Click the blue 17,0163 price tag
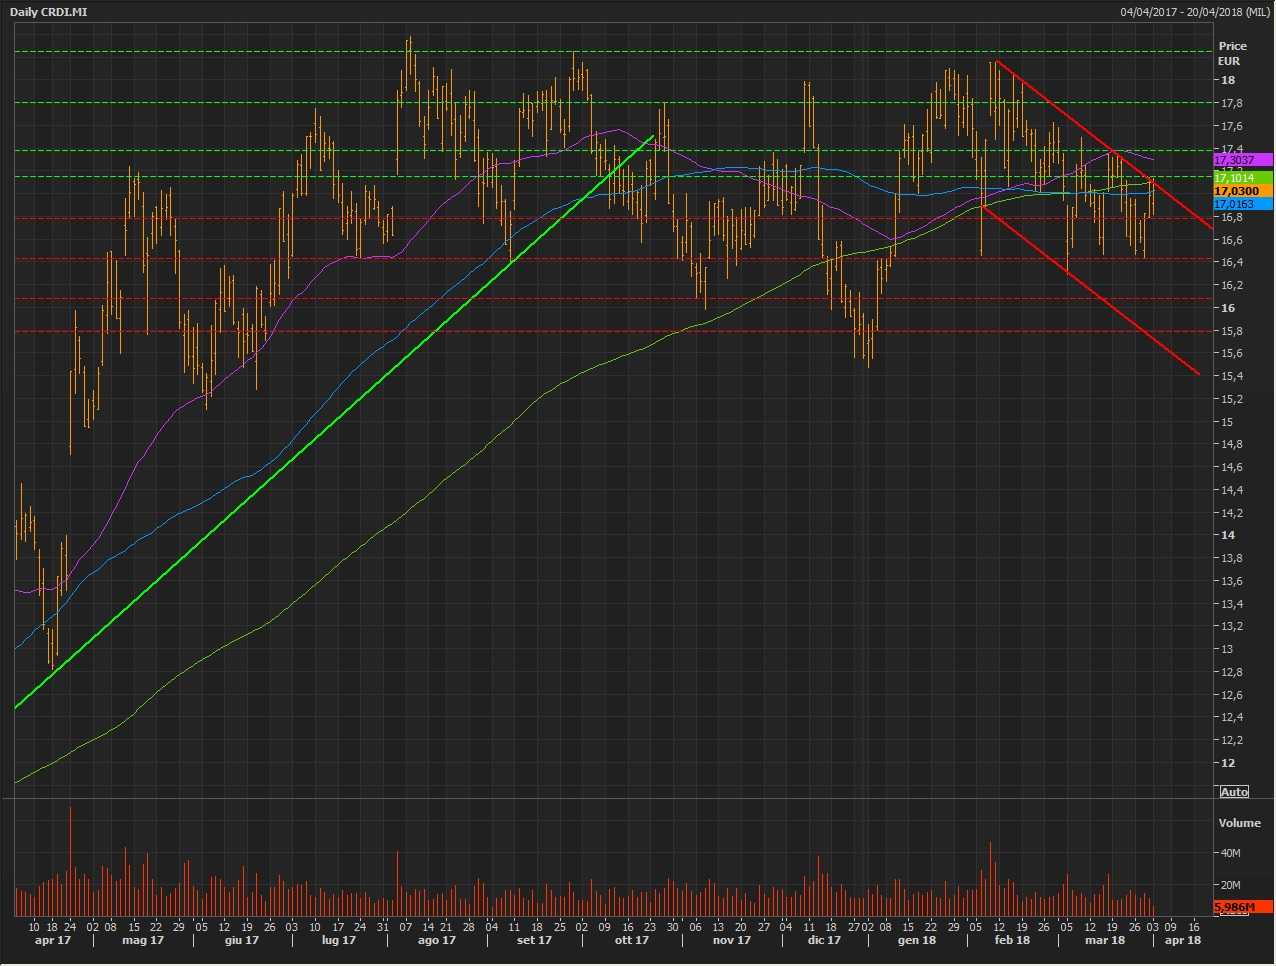Viewport: 1276px width, 966px height. 1240,204
